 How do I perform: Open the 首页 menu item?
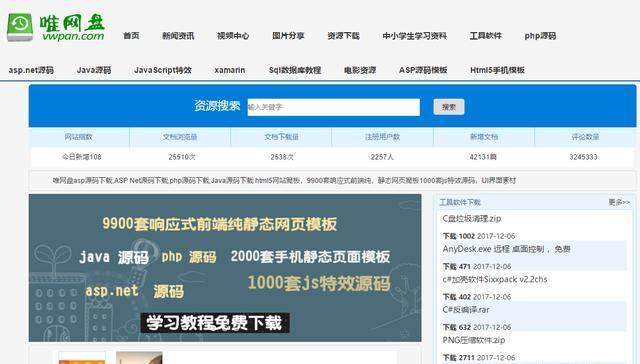pos(131,36)
